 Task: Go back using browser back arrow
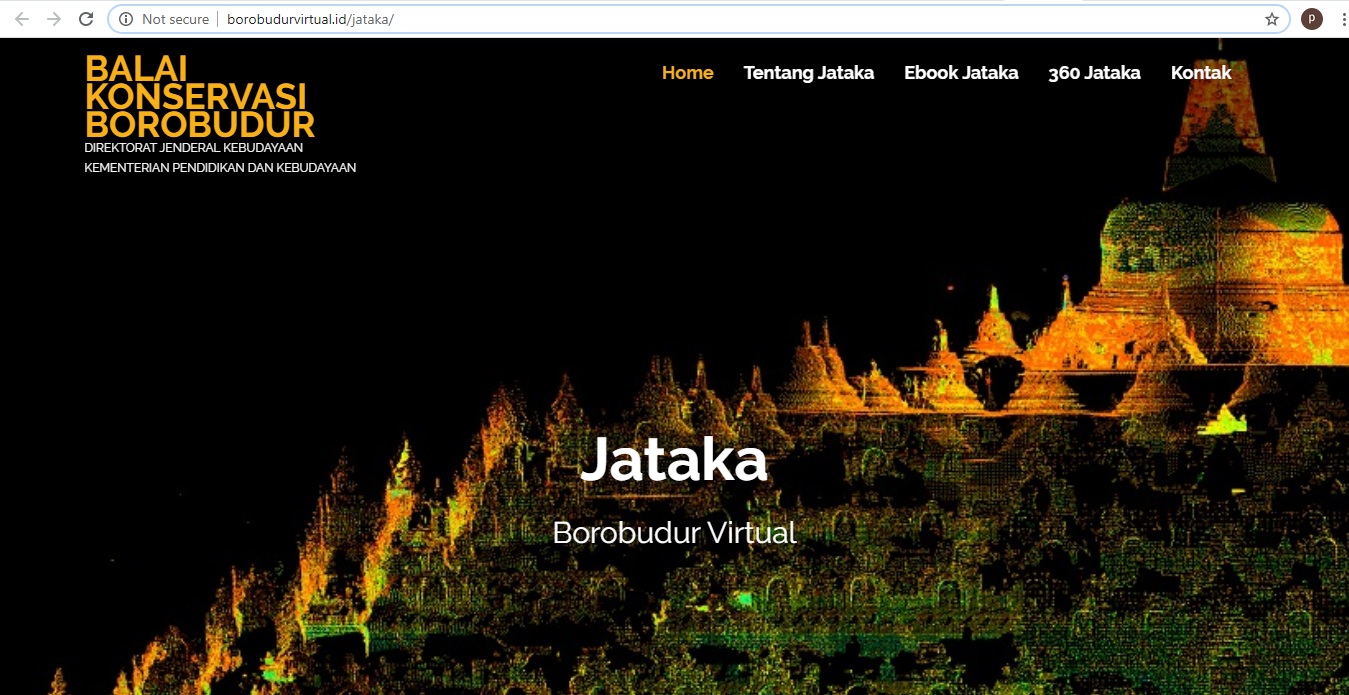pyautogui.click(x=22, y=19)
